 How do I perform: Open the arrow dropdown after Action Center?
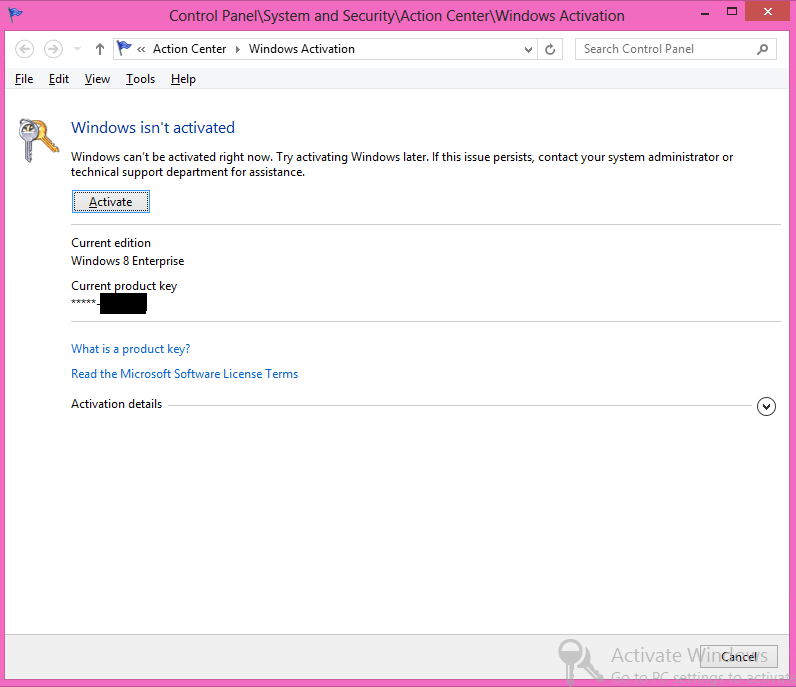(x=238, y=49)
